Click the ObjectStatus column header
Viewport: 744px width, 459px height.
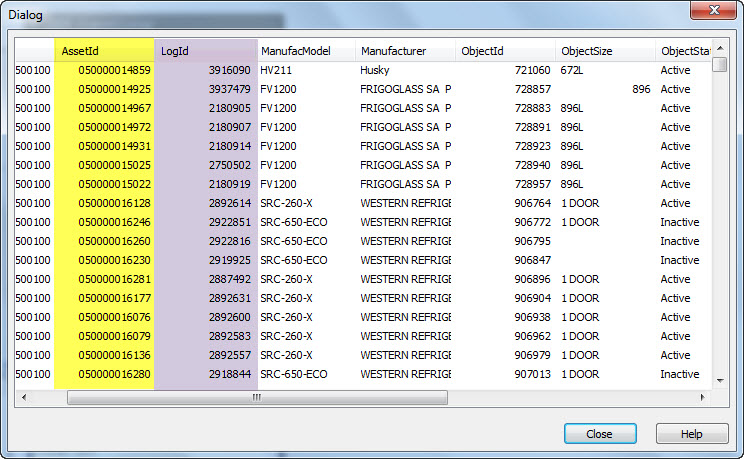[x=683, y=51]
